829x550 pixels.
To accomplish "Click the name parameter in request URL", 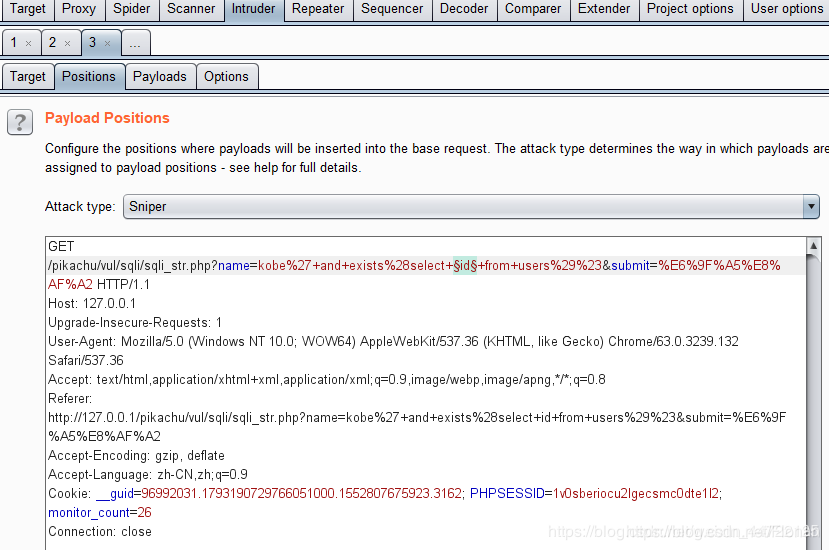I will (234, 265).
